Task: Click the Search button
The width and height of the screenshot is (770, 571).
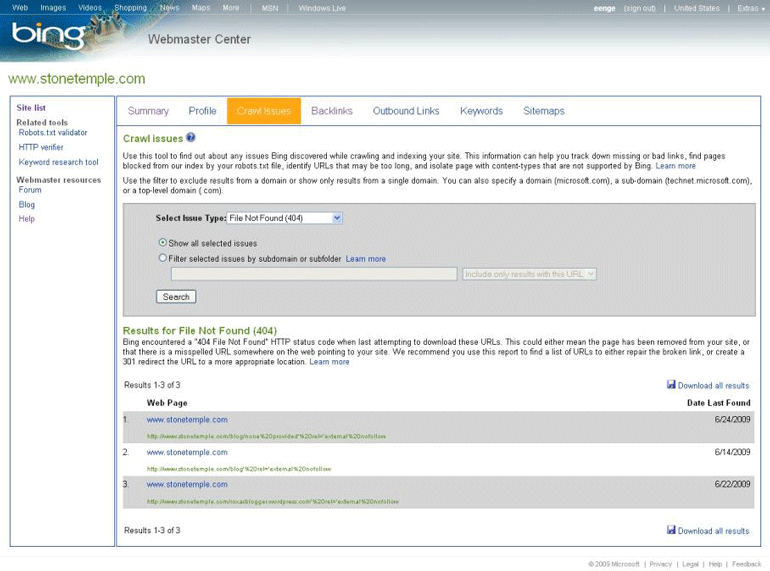Action: click(x=176, y=297)
